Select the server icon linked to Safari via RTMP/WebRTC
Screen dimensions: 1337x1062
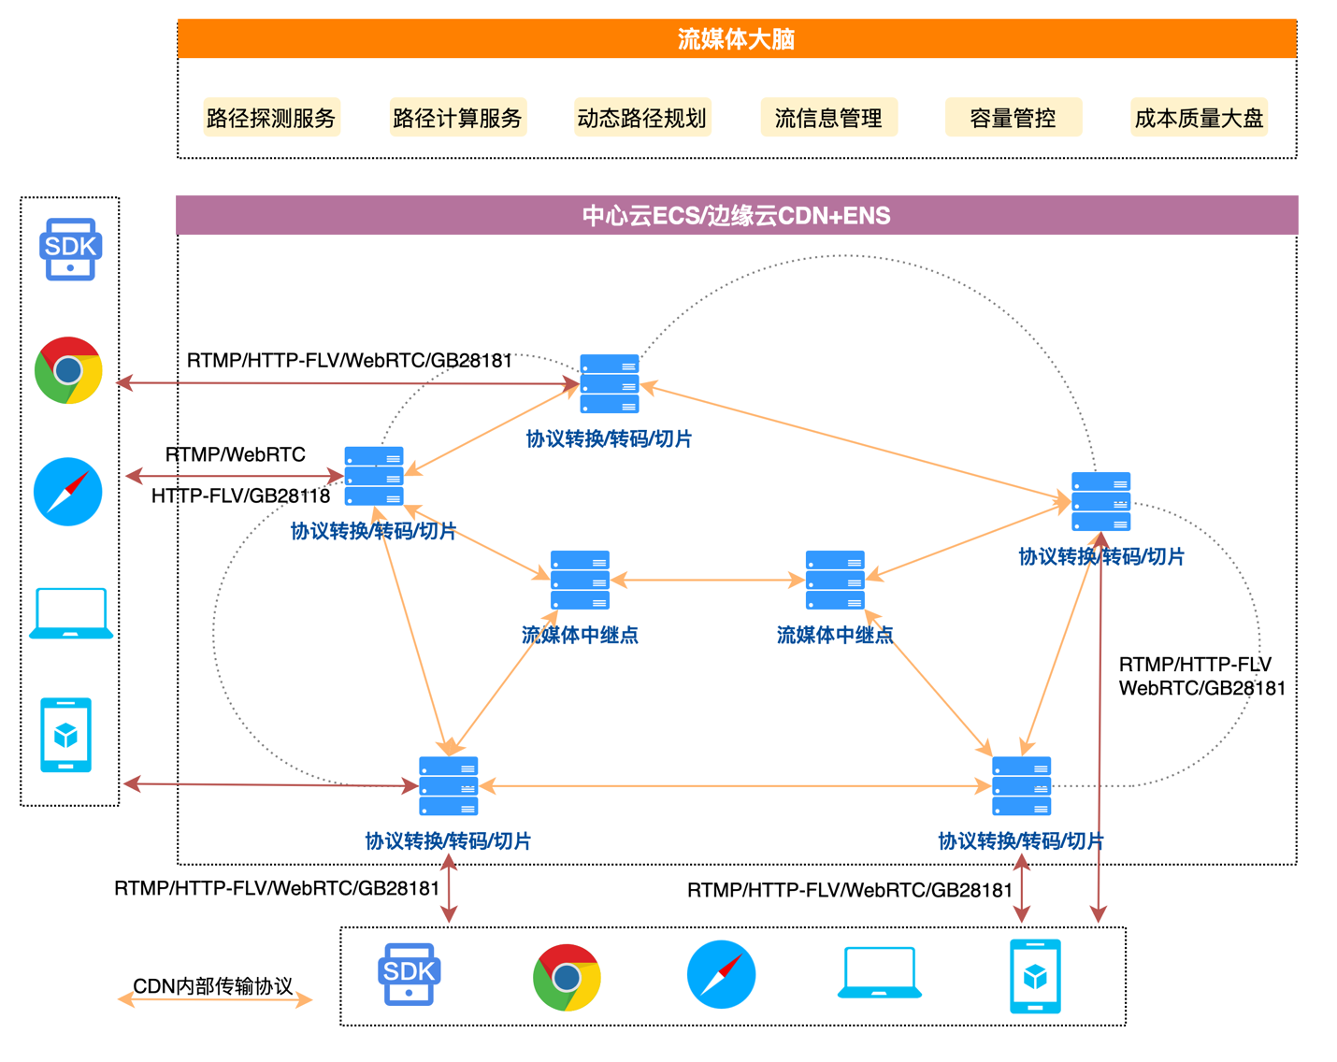(374, 477)
